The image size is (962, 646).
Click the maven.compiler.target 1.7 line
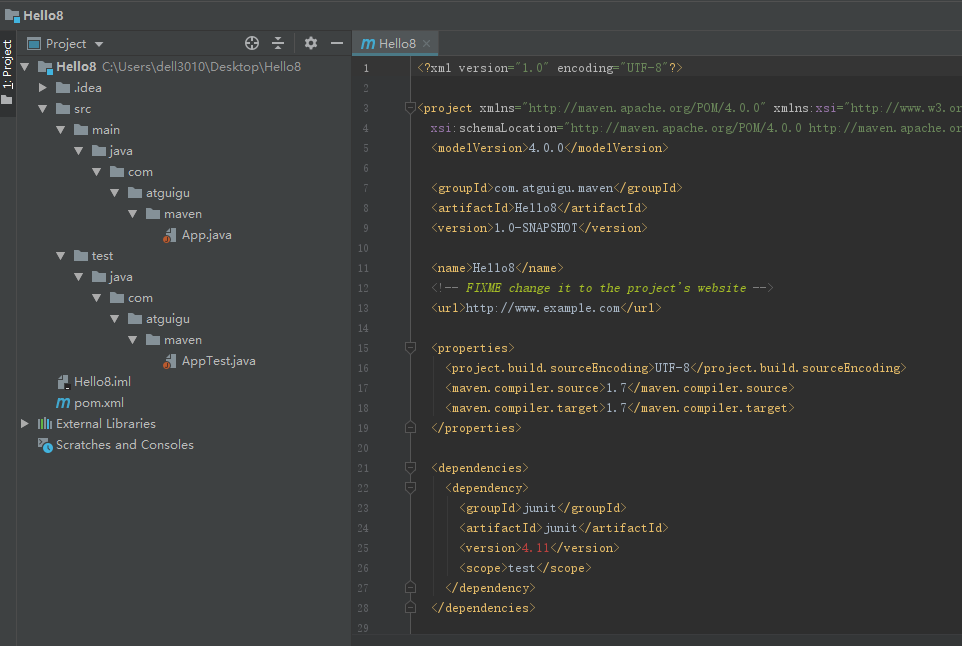[x=620, y=408]
